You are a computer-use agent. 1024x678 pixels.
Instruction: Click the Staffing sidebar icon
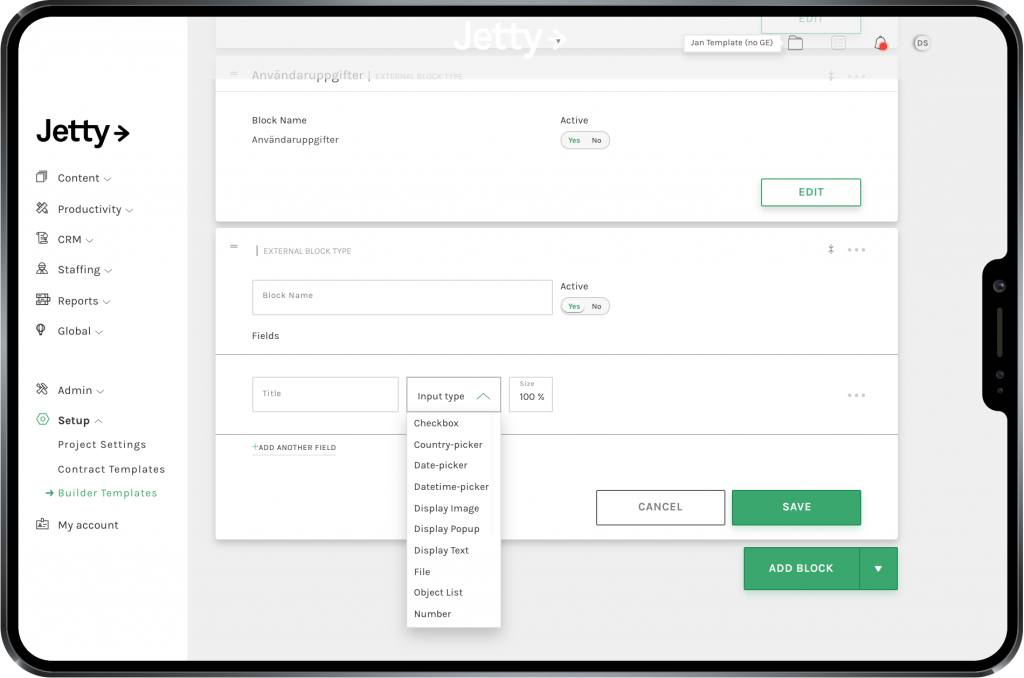tap(43, 270)
